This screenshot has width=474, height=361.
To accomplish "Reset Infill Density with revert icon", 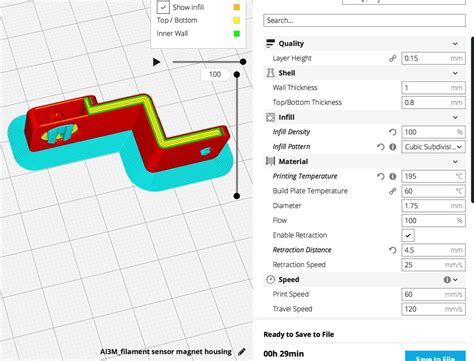I will 393,132.
